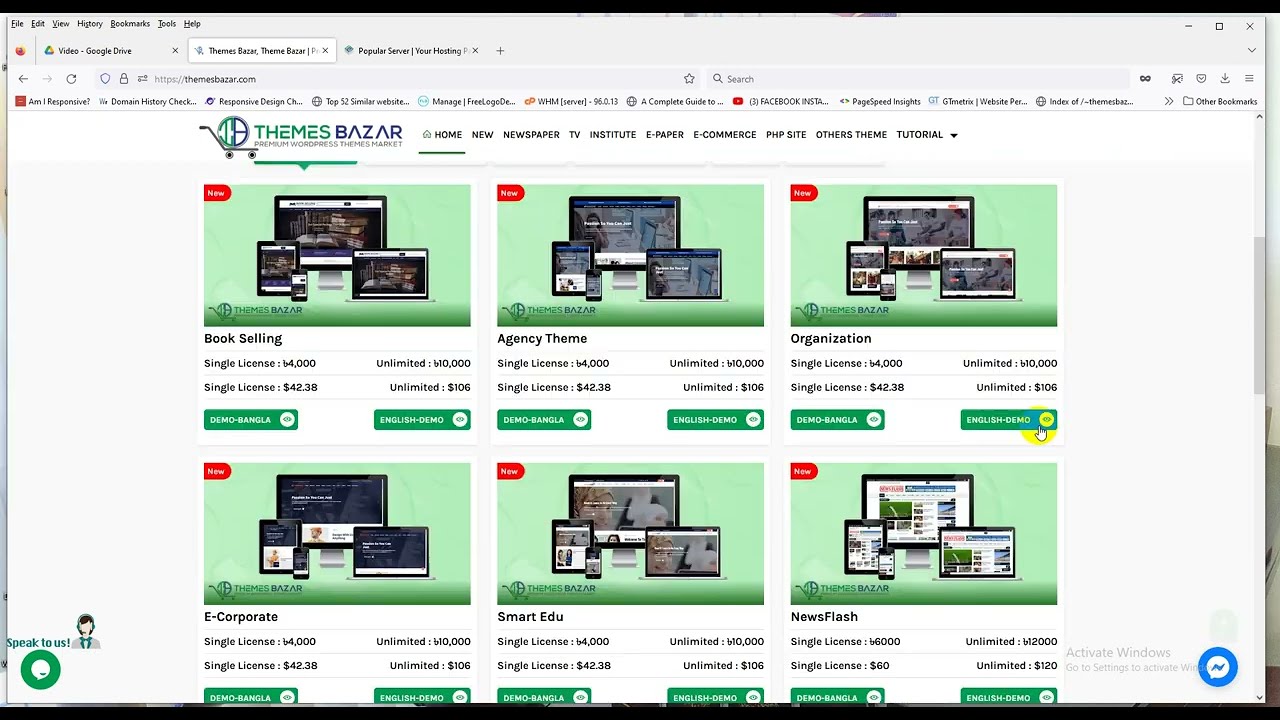This screenshot has width=1280, height=720.
Task: Open the Responsive Design Checker bookmark
Action: 254,101
